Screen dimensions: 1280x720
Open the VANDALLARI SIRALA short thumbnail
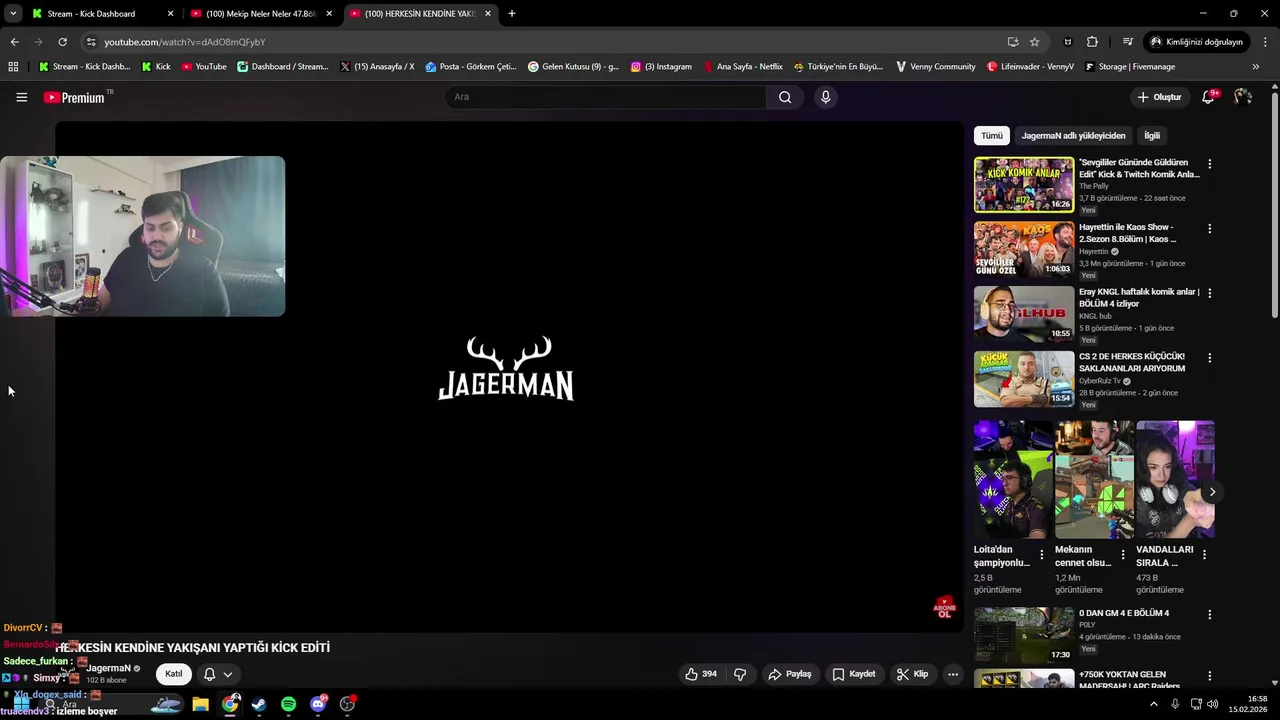click(x=1175, y=479)
